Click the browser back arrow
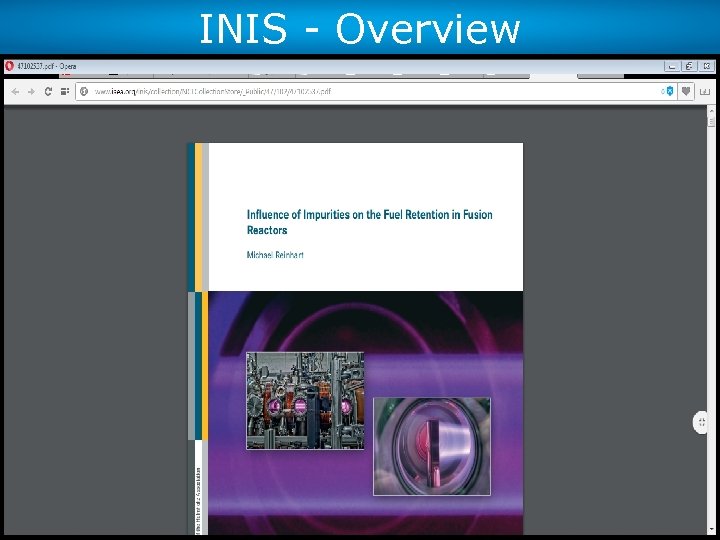 pyautogui.click(x=15, y=91)
